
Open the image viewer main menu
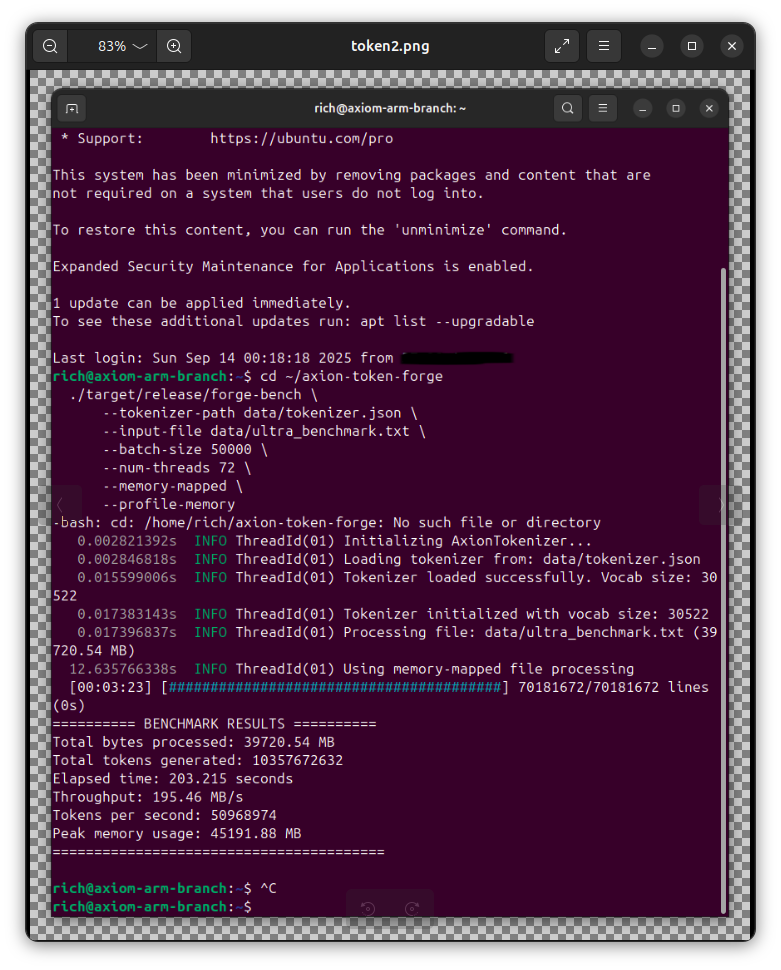[604, 46]
